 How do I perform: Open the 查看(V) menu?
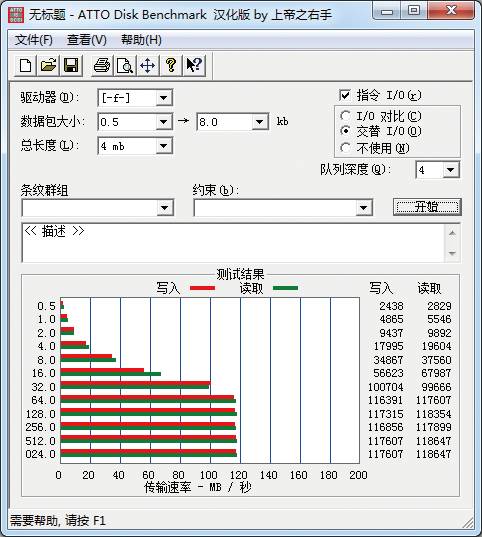pos(87,40)
